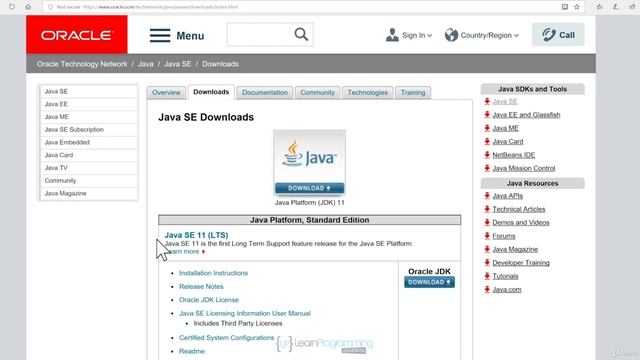Switch to the Technologies tab
This screenshot has width=640, height=360.
(x=367, y=93)
